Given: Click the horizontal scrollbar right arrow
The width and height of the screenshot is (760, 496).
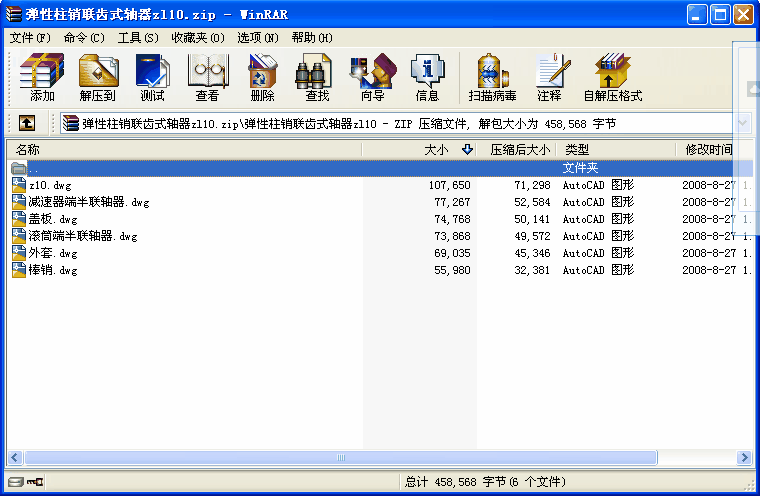Looking at the screenshot, I should click(744, 457).
